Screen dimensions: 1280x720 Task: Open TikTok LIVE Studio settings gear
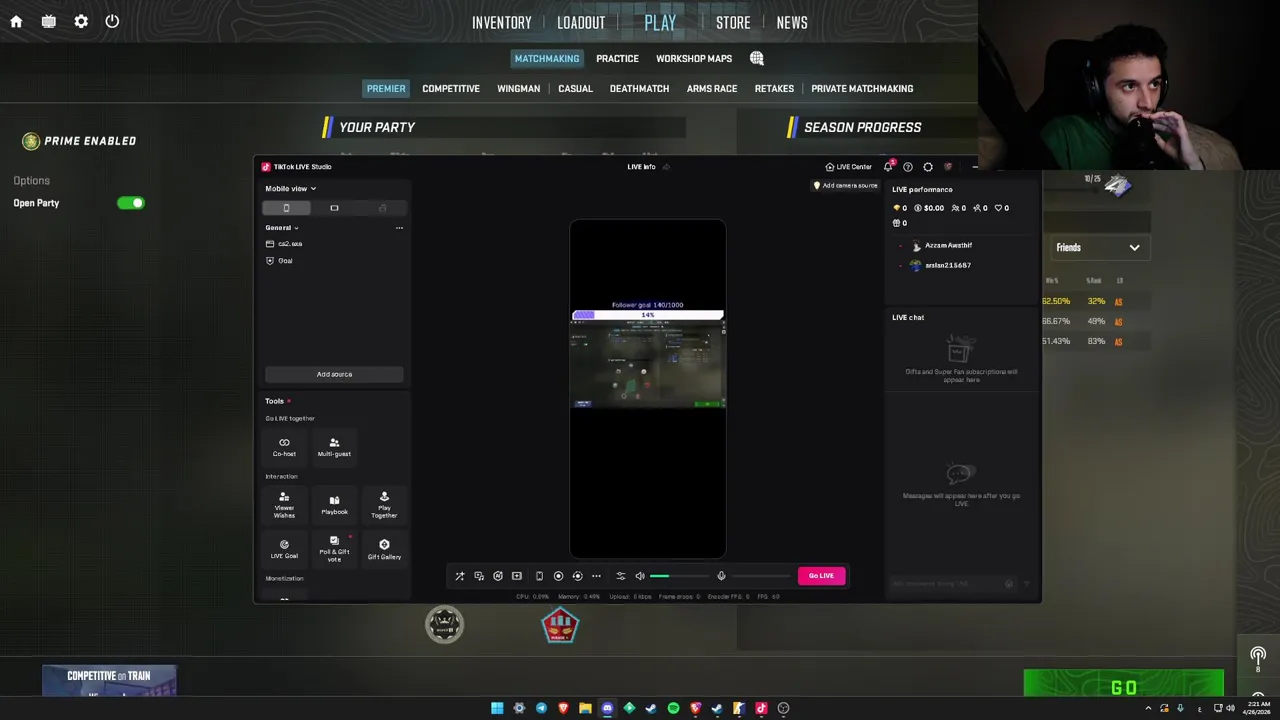coord(928,167)
